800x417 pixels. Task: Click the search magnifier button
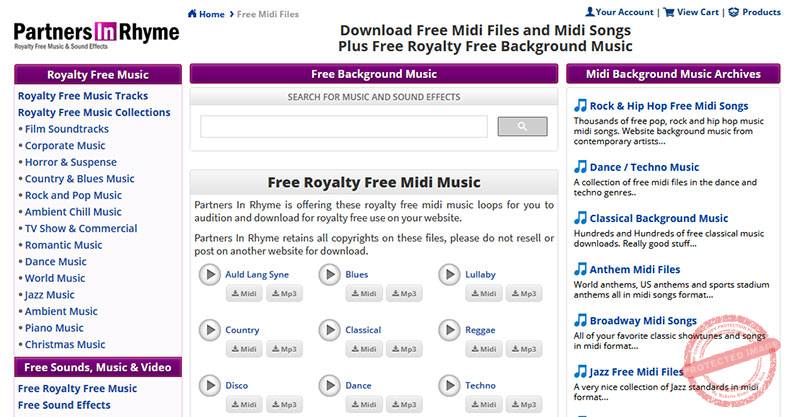[522, 126]
